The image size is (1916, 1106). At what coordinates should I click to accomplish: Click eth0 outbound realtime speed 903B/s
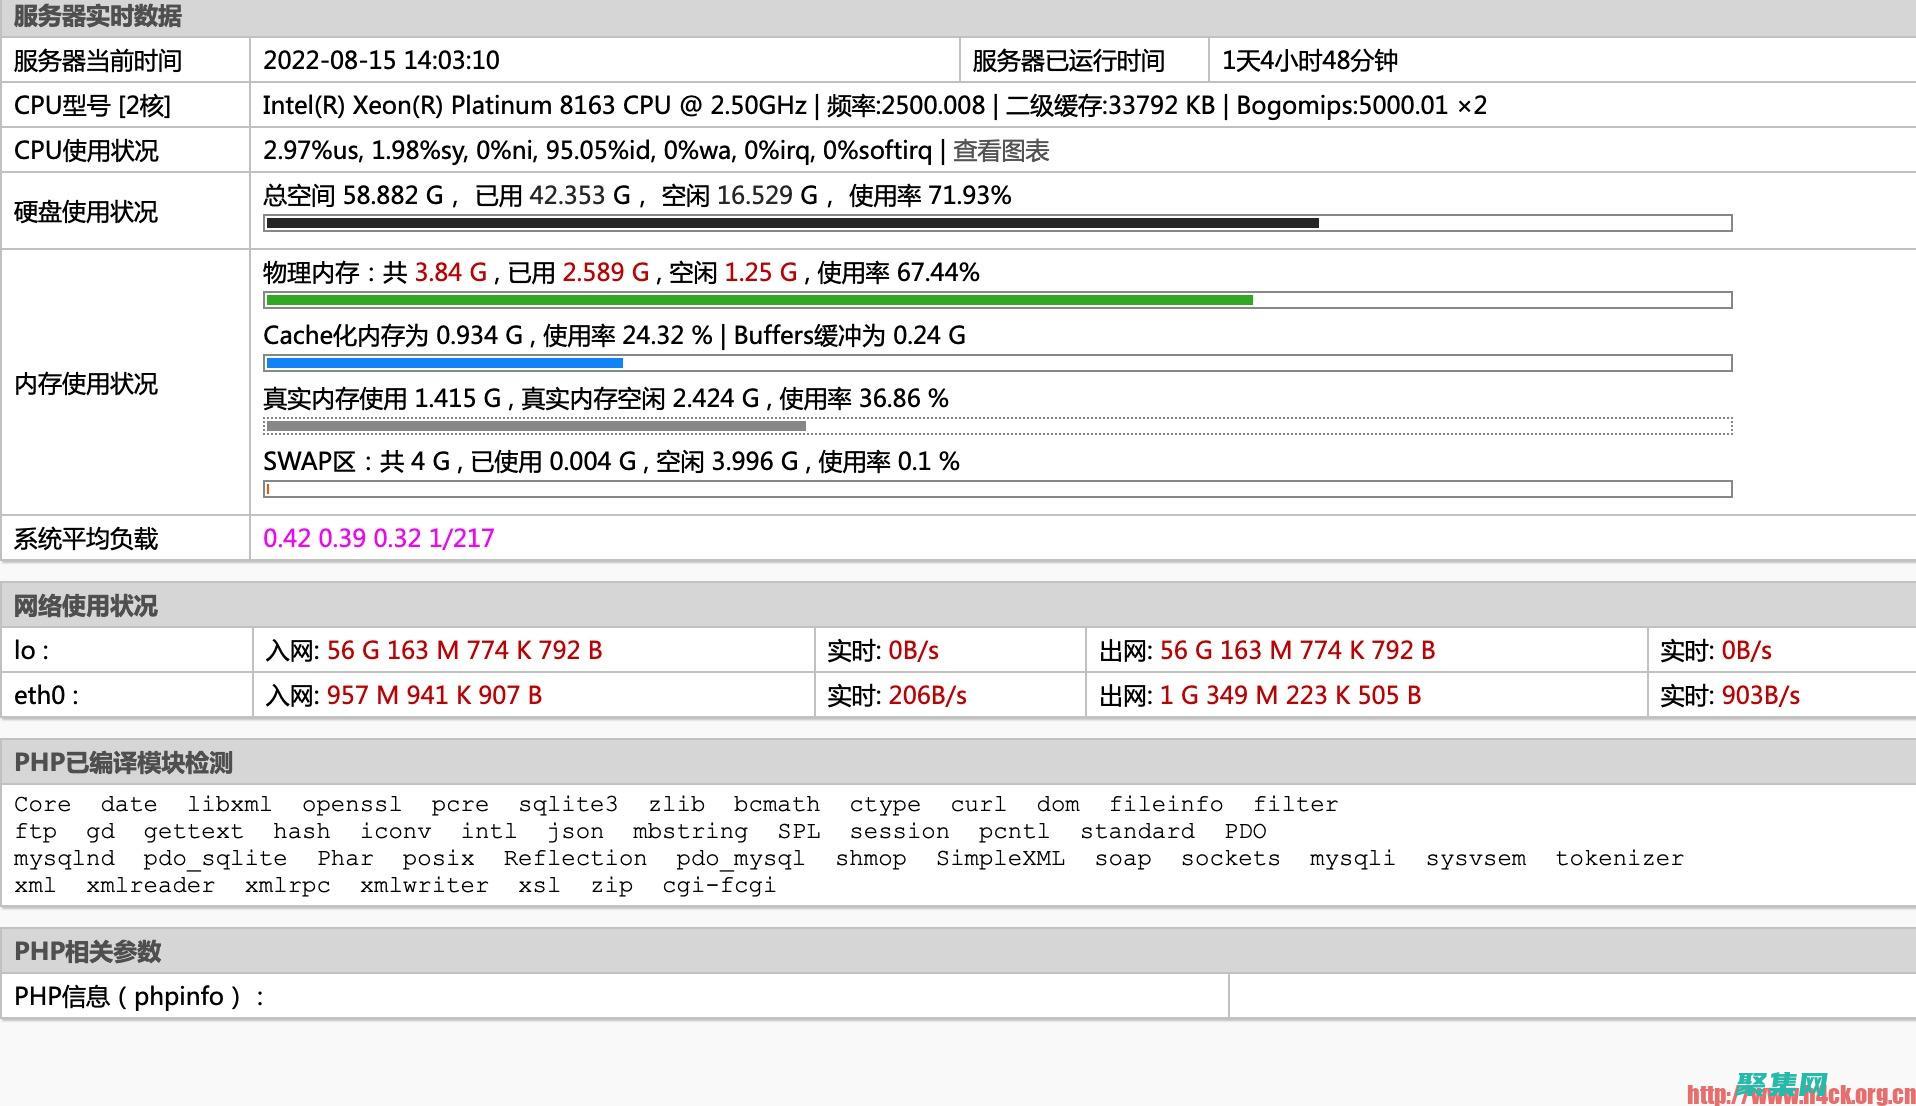pos(1760,695)
